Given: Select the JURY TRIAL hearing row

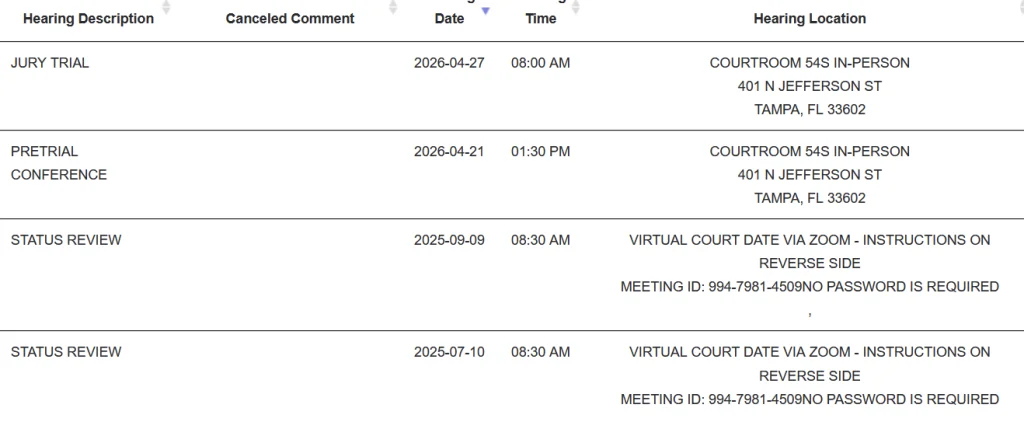Looking at the screenshot, I should [x=50, y=63].
